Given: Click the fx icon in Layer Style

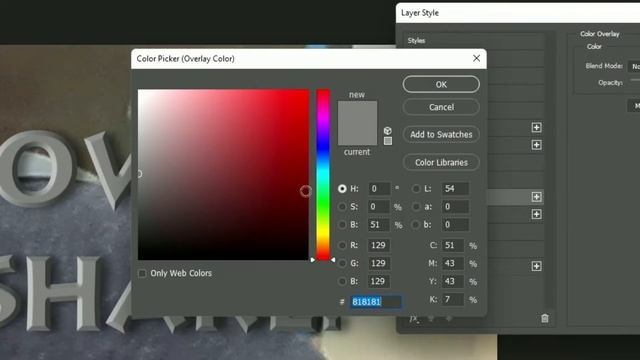Looking at the screenshot, I should point(414,318).
